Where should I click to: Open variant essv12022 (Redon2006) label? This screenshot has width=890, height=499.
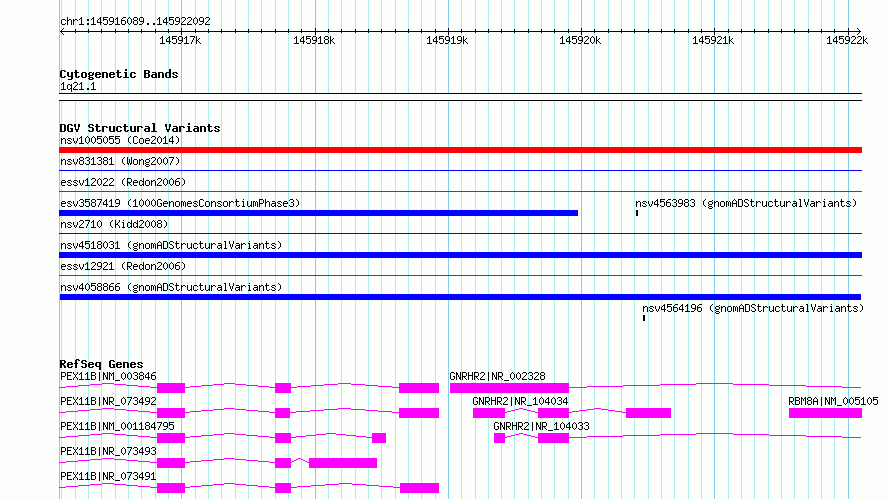(123, 182)
